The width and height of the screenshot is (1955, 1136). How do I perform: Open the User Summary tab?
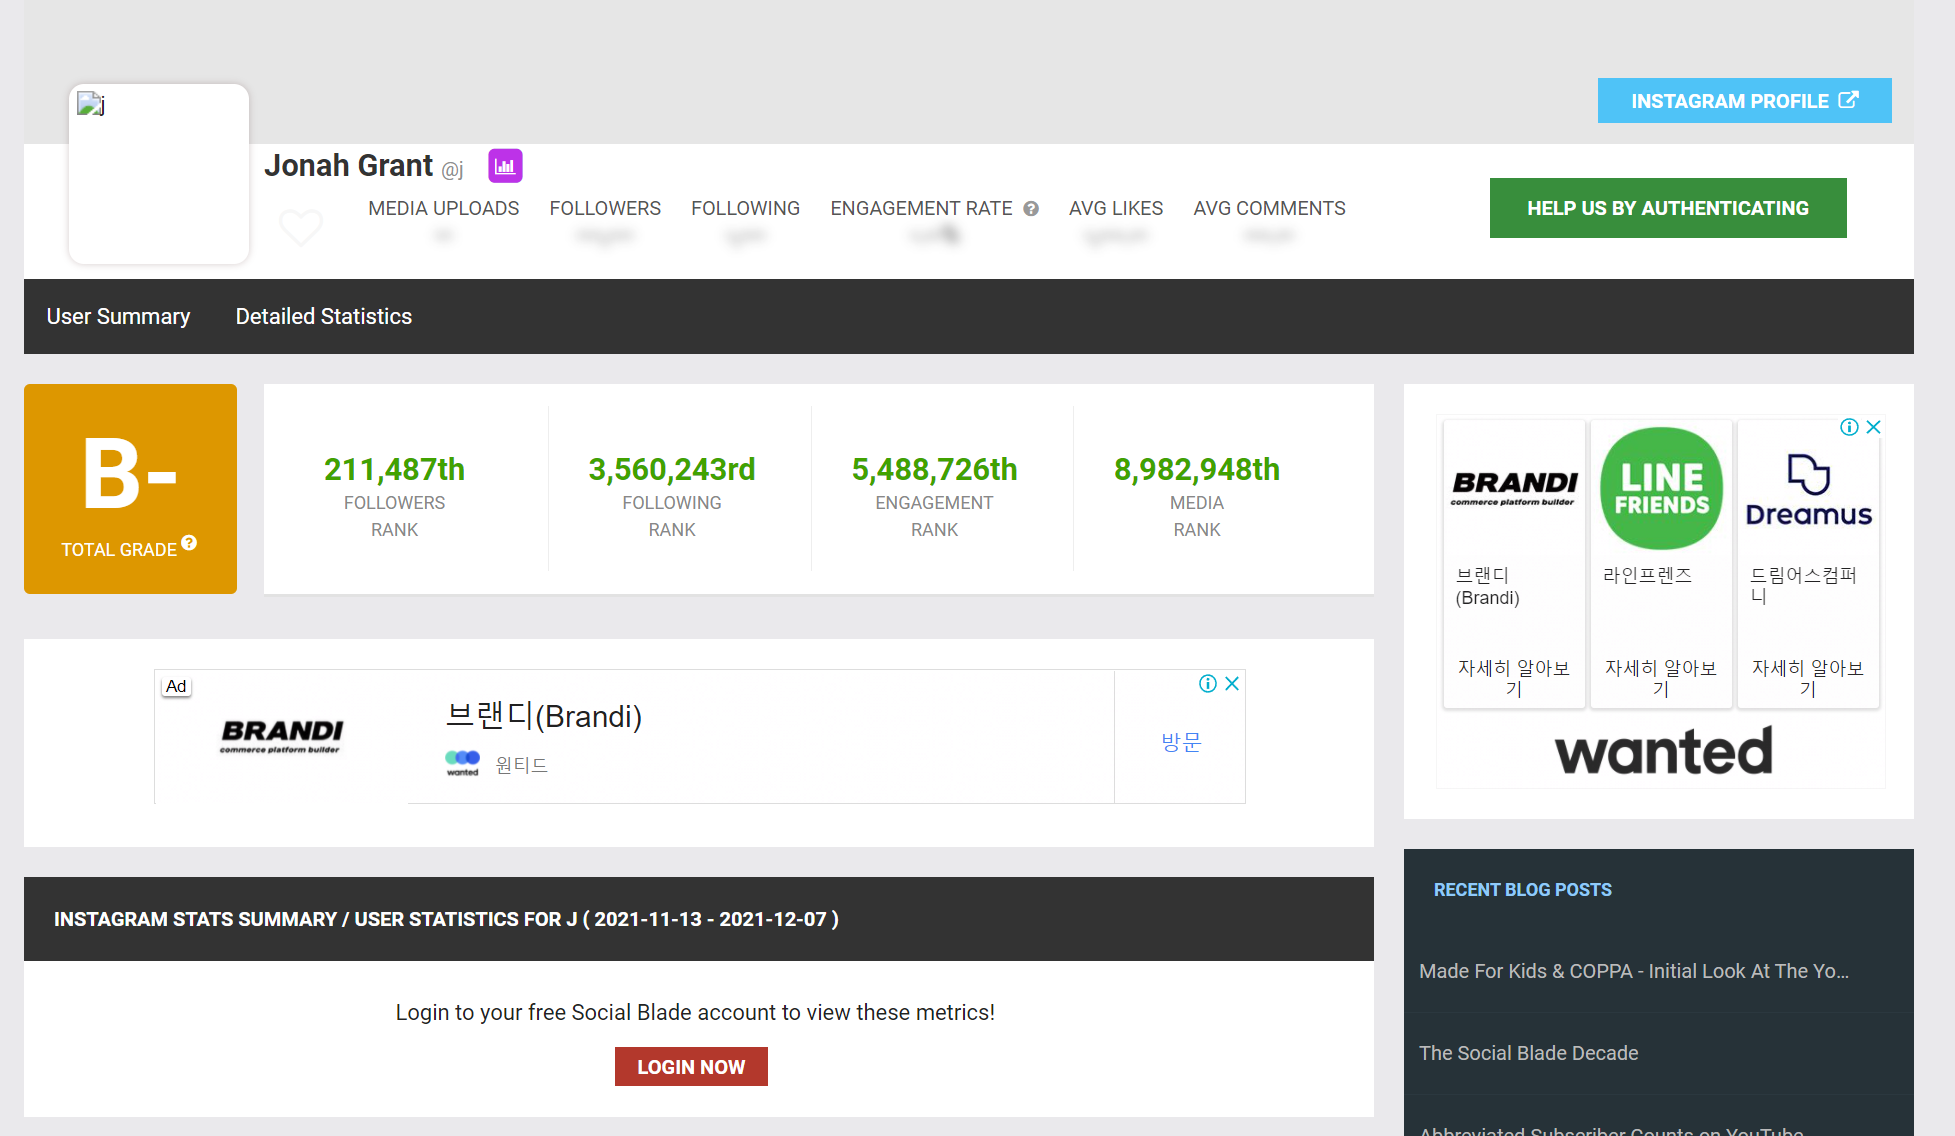pos(118,316)
